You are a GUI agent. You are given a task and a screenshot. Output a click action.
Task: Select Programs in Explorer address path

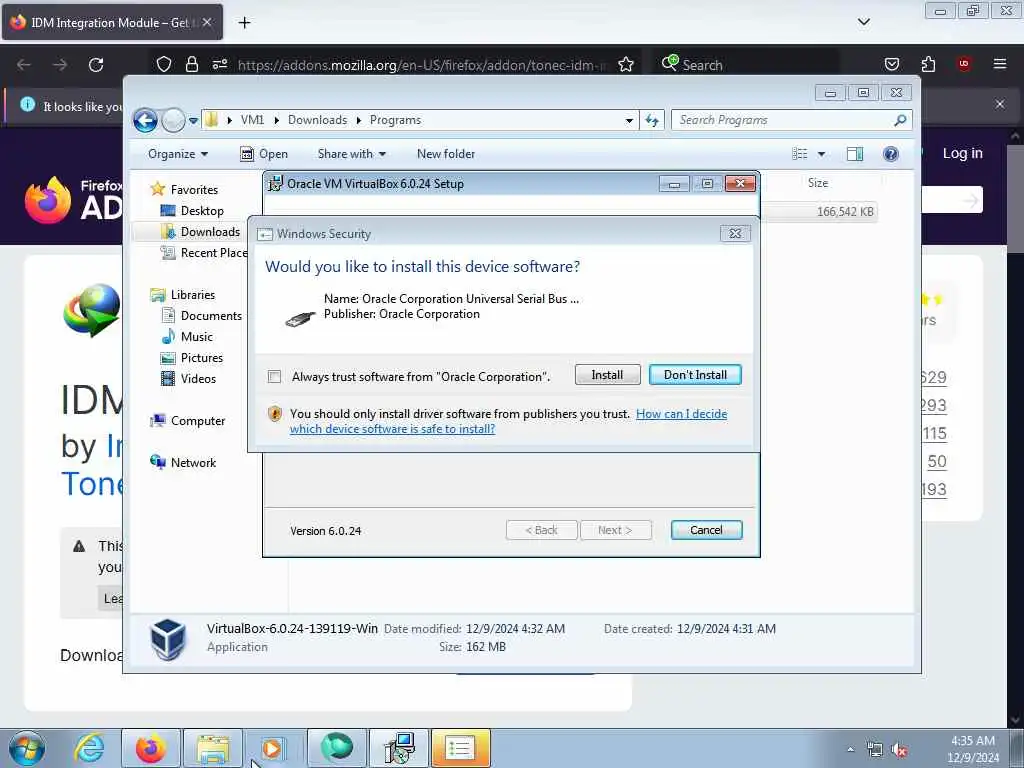click(395, 120)
